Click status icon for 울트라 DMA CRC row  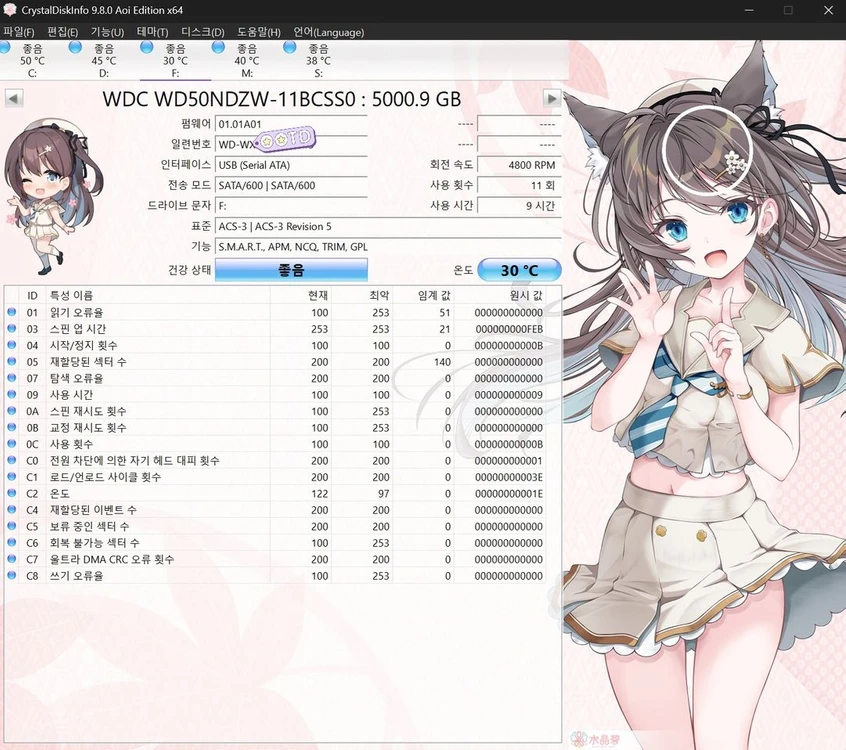(12, 558)
